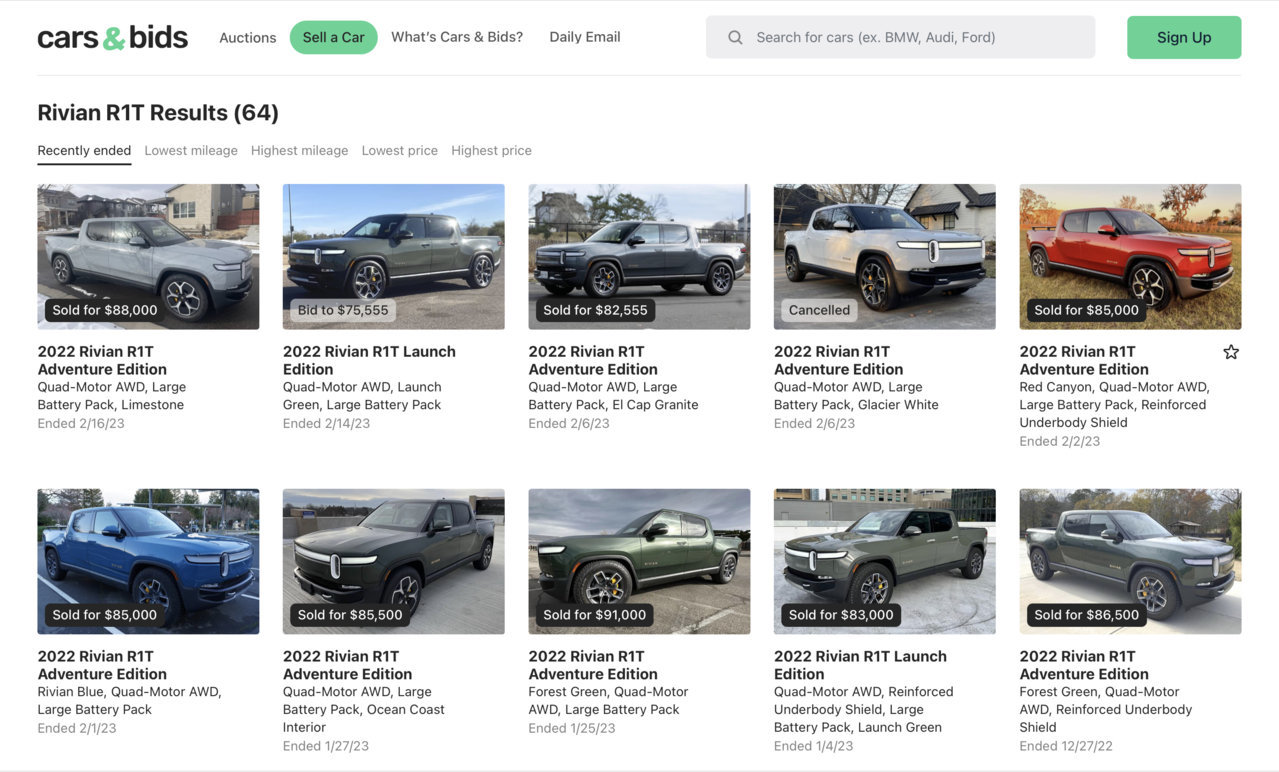Click the 'Sold for $82,555' badge
Image resolution: width=1279 pixels, height=772 pixels.
[595, 310]
